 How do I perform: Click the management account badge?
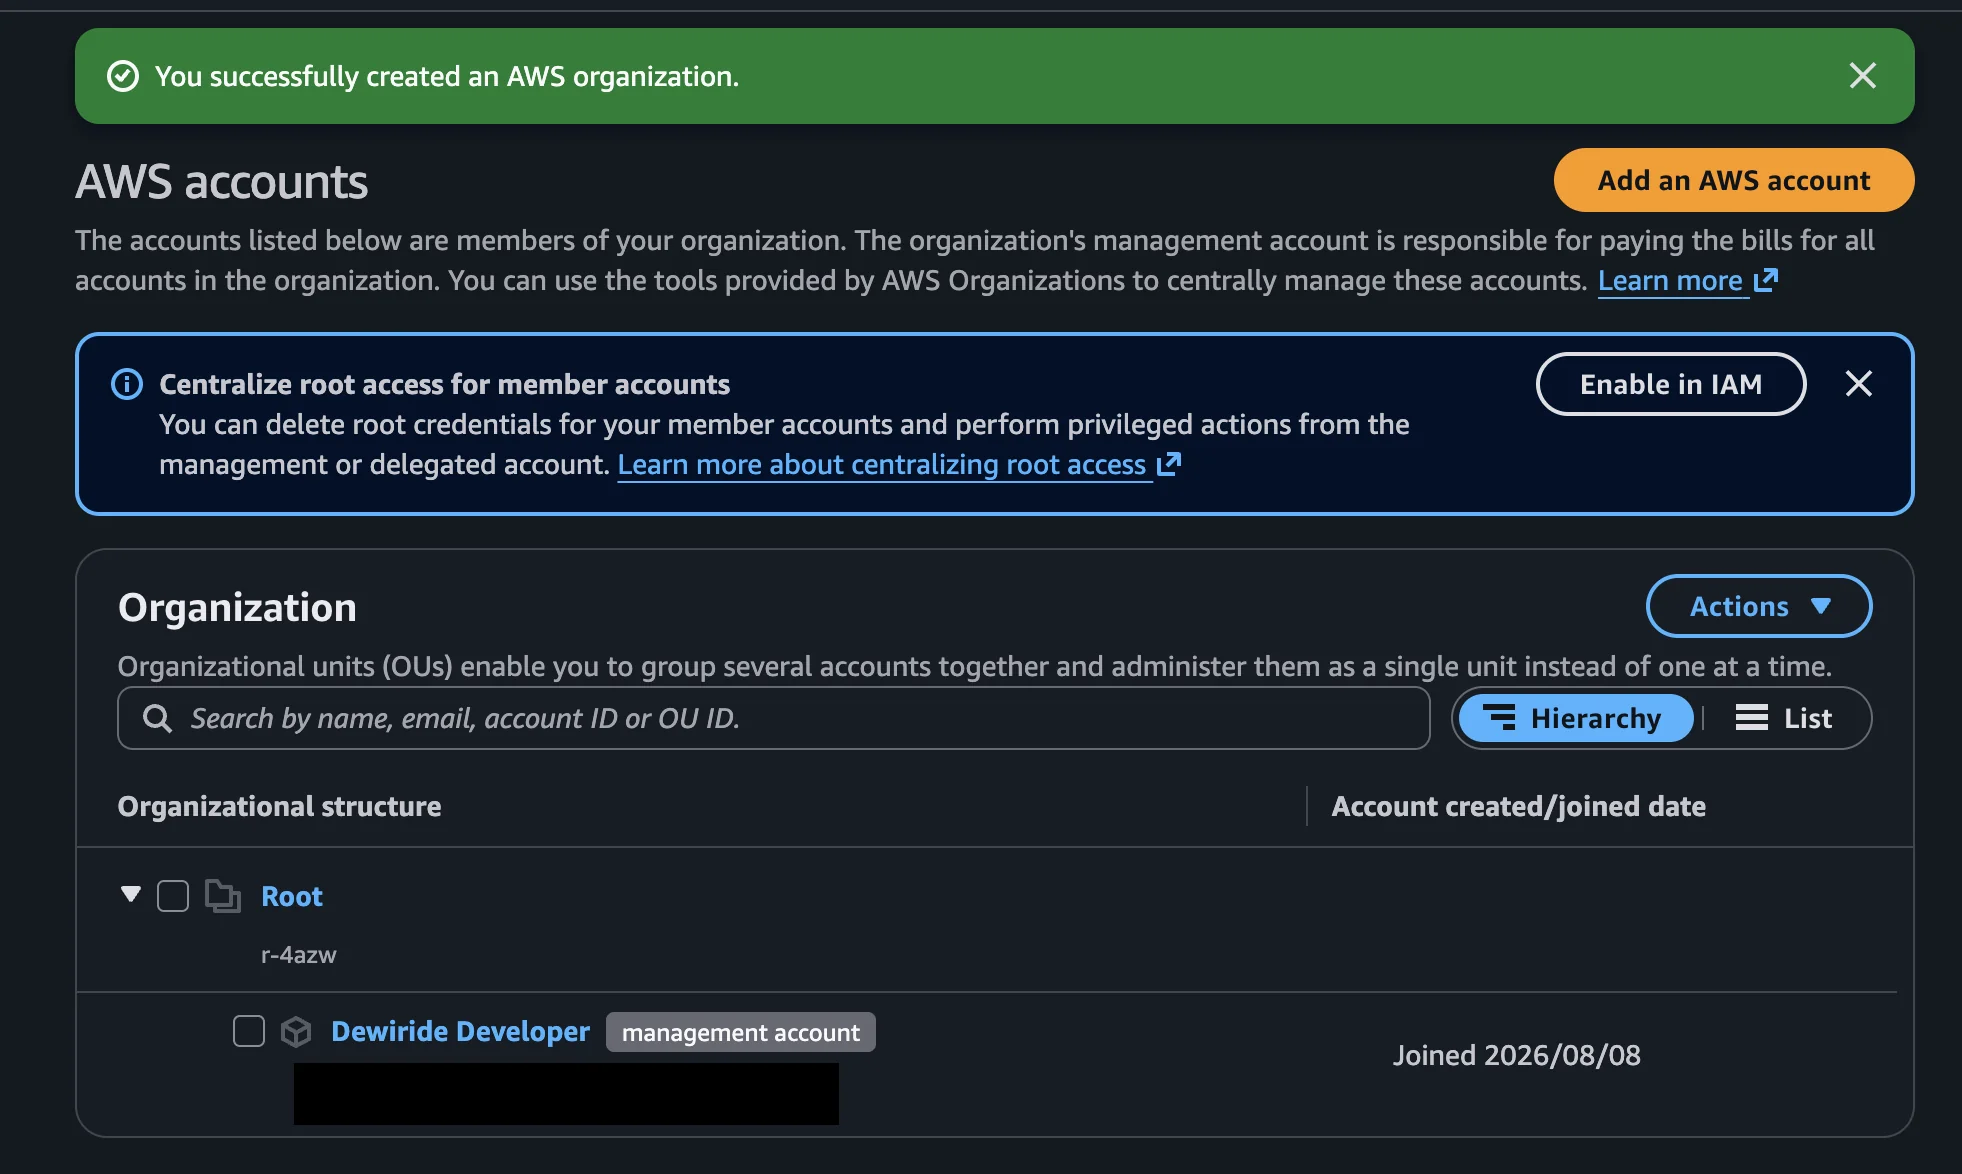click(x=741, y=1032)
